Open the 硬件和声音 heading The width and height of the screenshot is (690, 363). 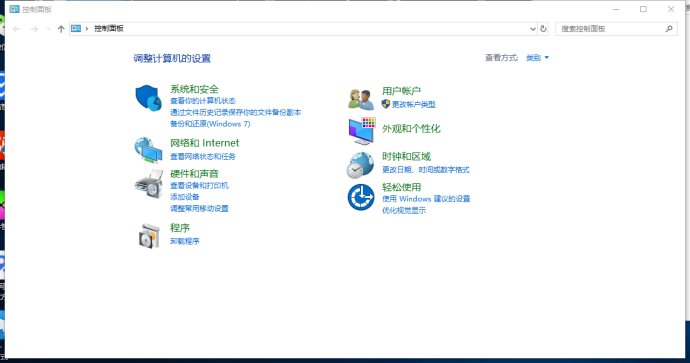[x=194, y=174]
